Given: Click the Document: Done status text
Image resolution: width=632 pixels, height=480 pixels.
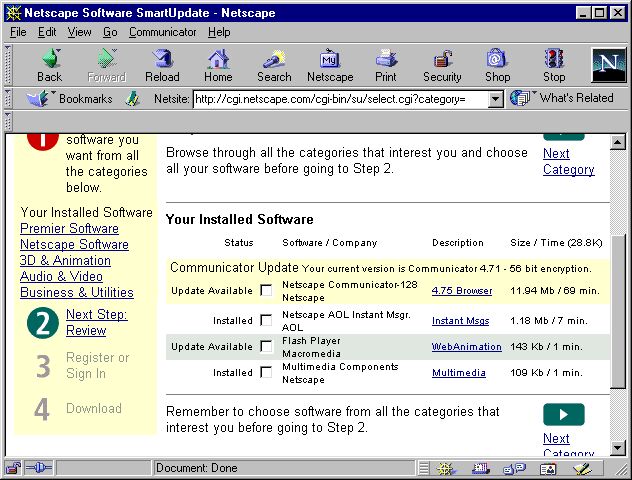Looking at the screenshot, I should (x=197, y=468).
